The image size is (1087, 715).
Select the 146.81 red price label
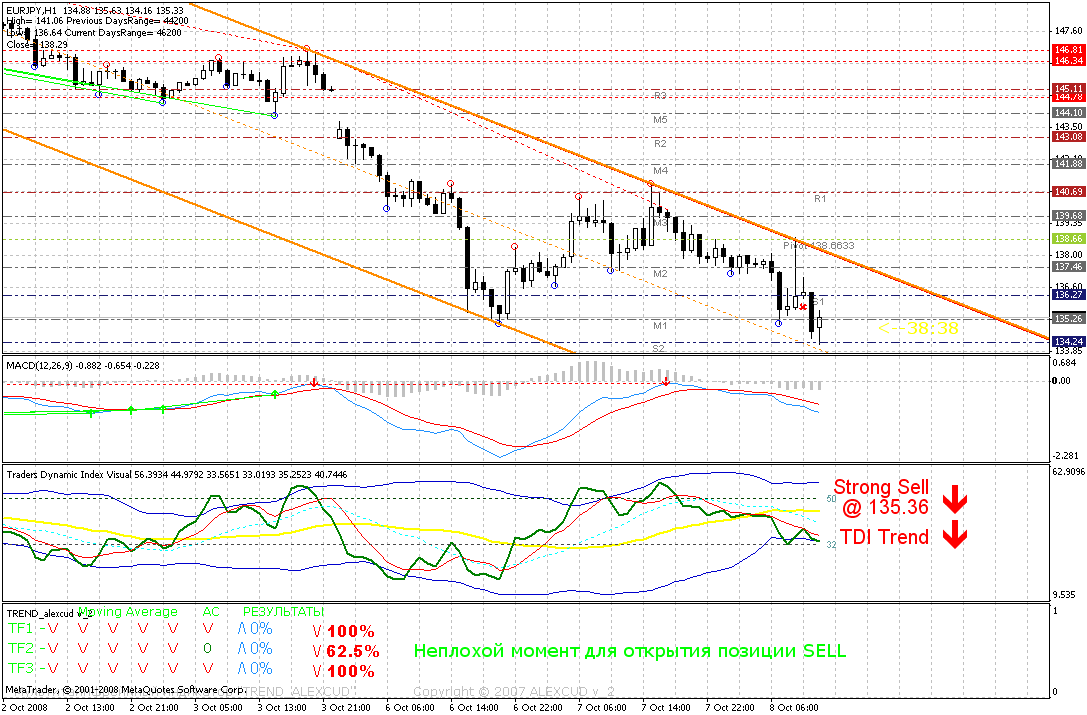click(1068, 50)
